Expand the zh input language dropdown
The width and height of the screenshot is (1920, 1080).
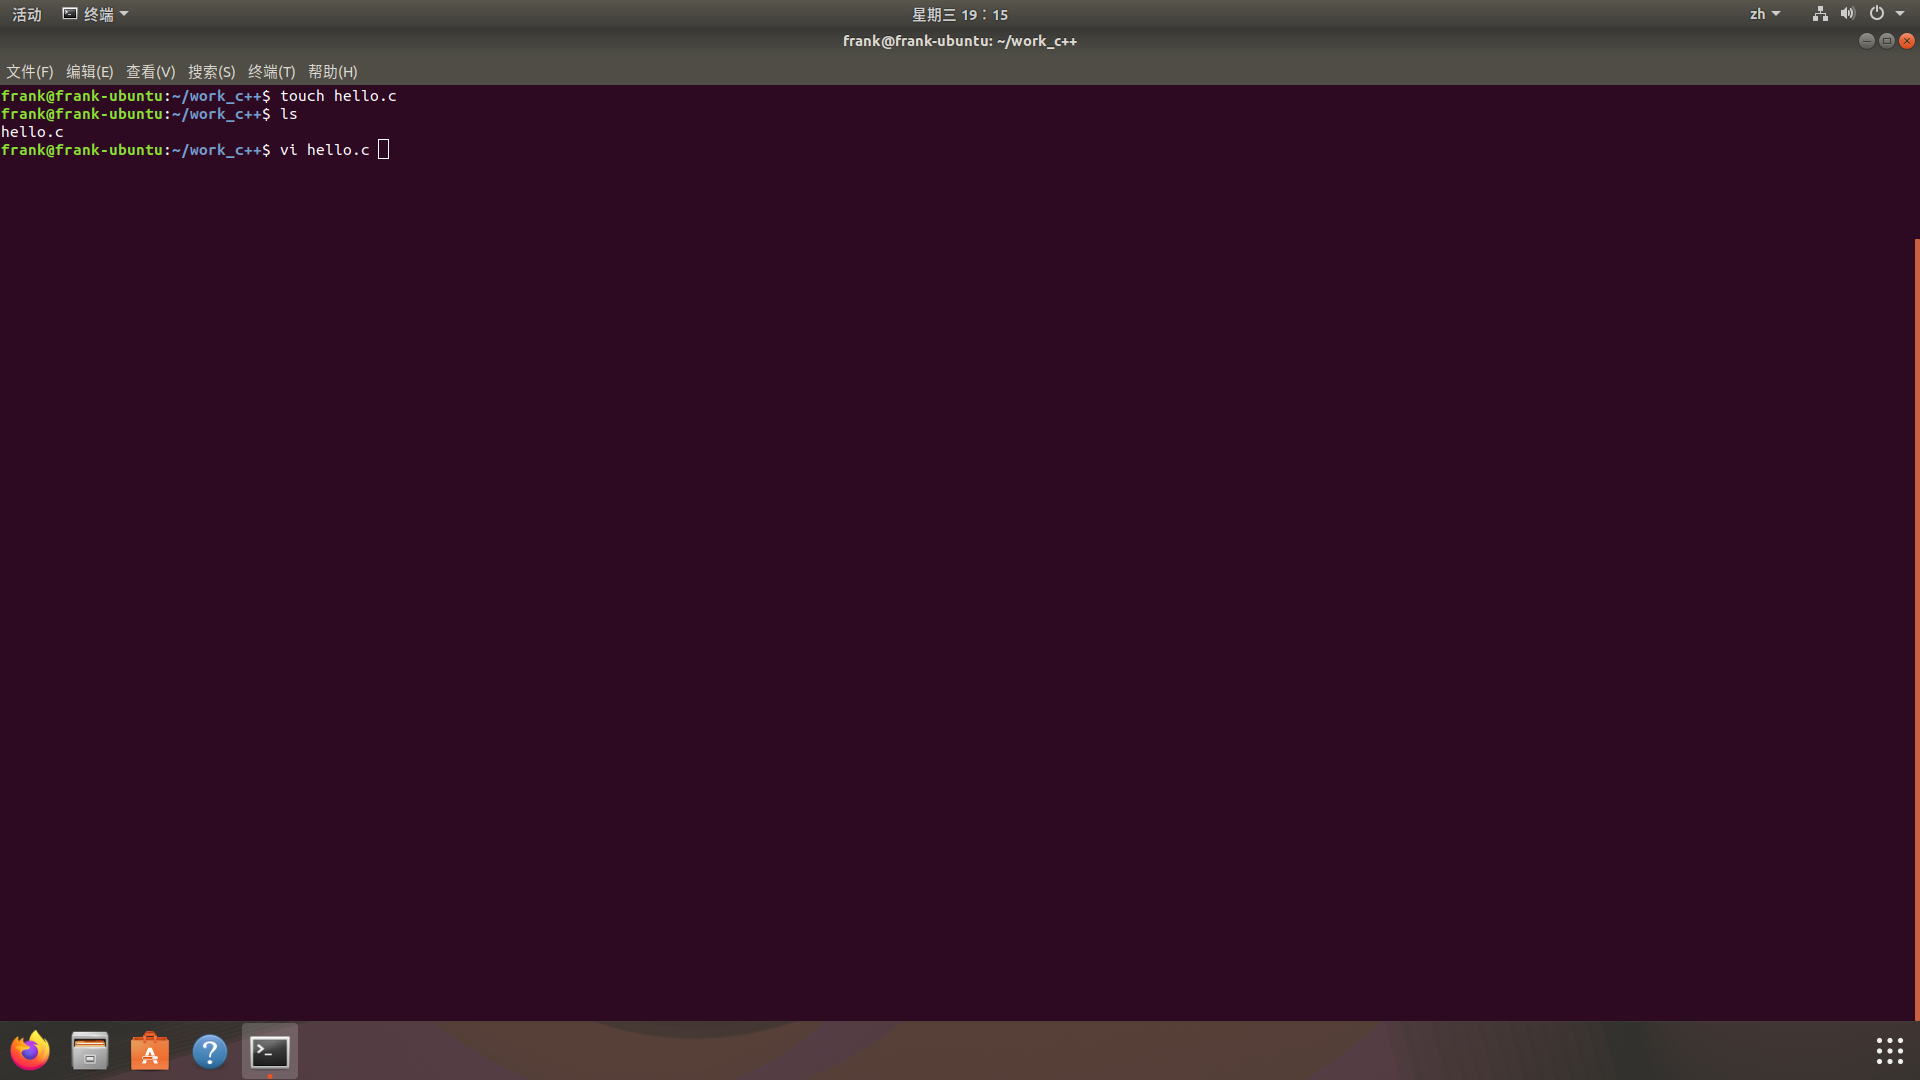1764,14
